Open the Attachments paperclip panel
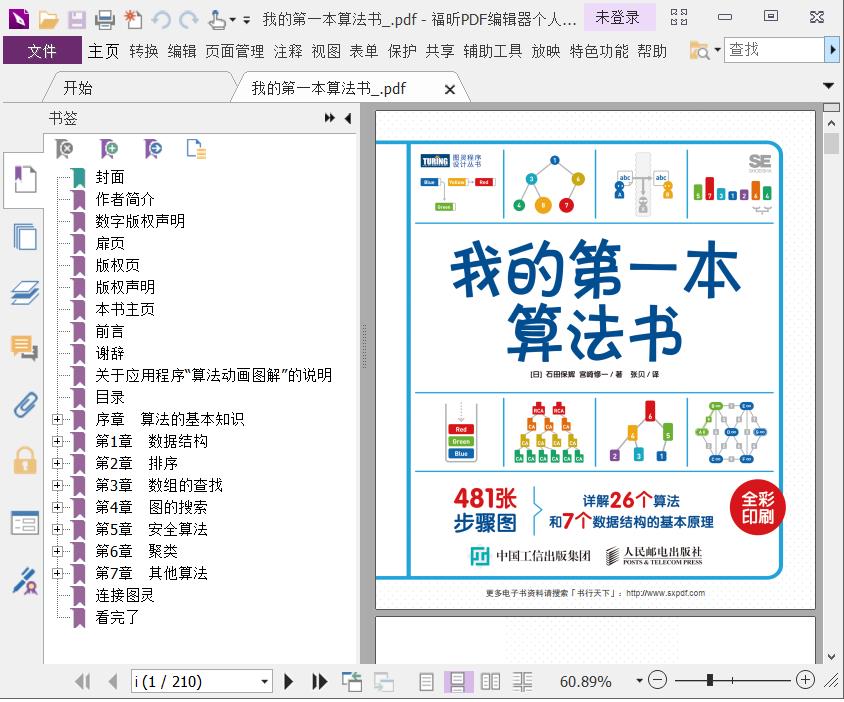The image size is (844, 702). tap(25, 405)
